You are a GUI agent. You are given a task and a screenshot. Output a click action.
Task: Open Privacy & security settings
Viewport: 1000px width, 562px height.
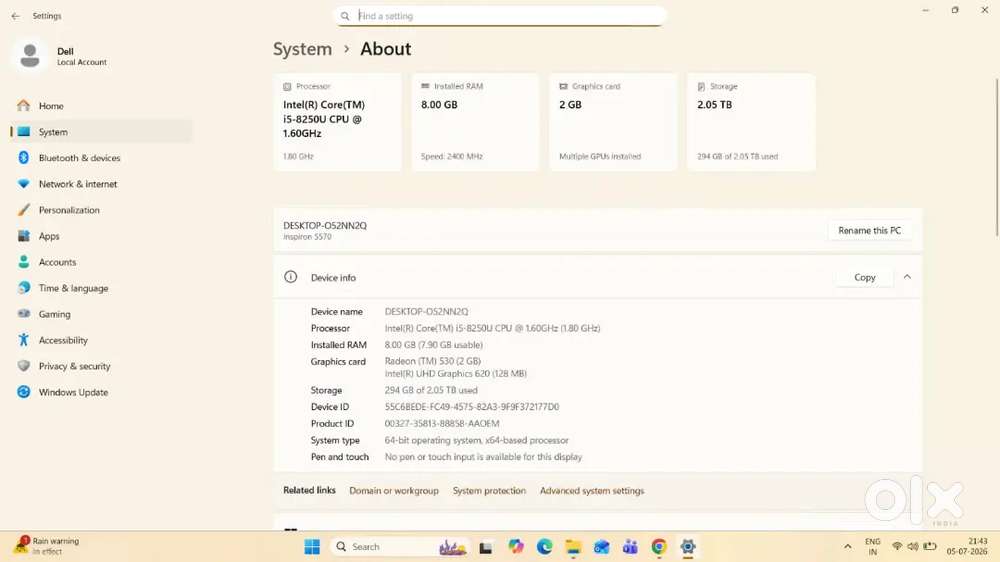(102, 366)
